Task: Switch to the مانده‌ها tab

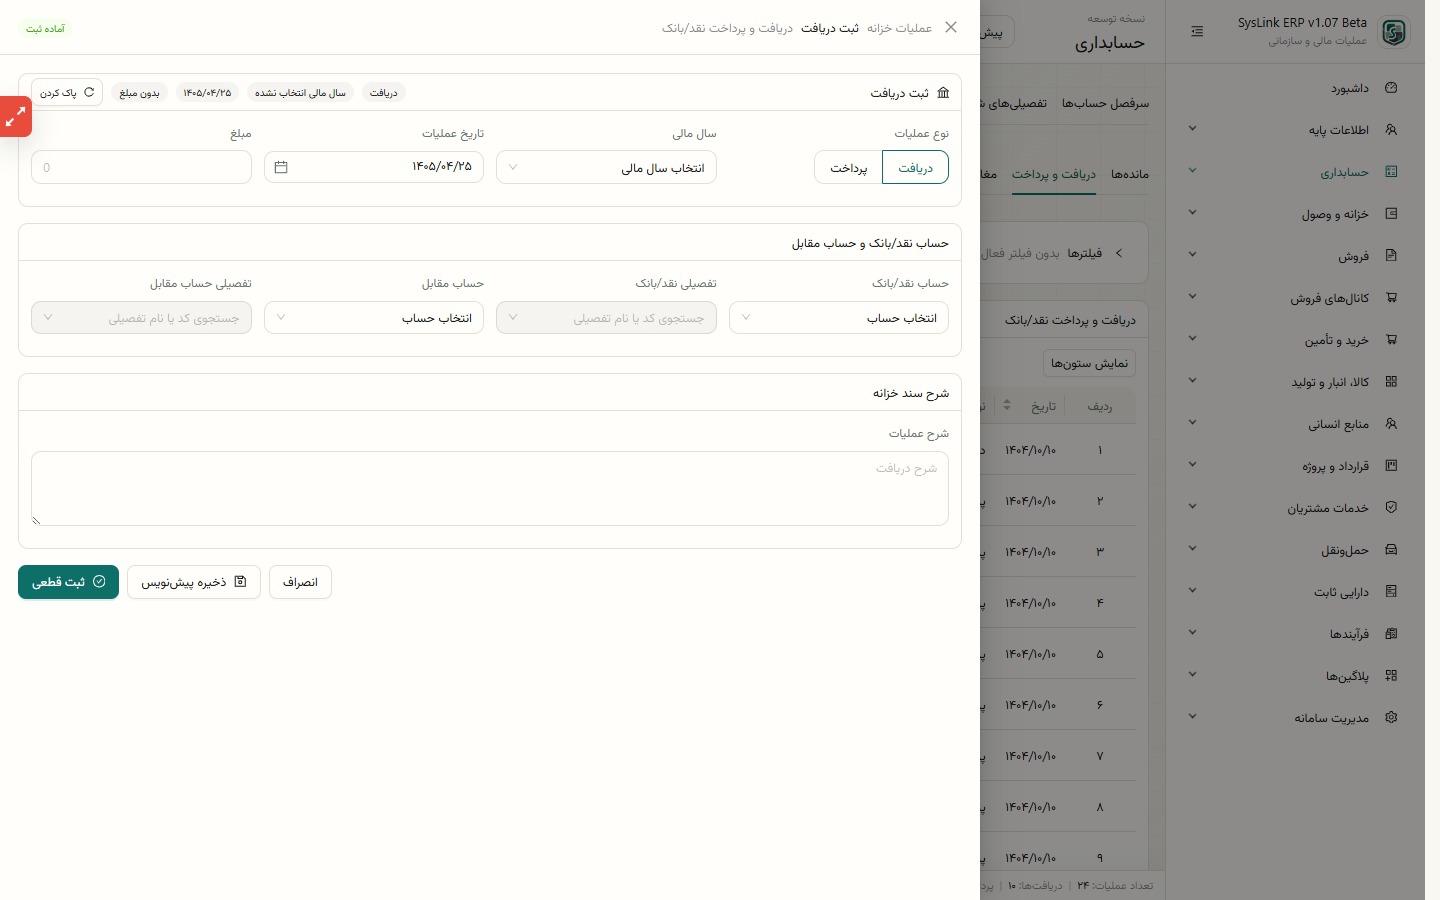Action: coord(1130,174)
